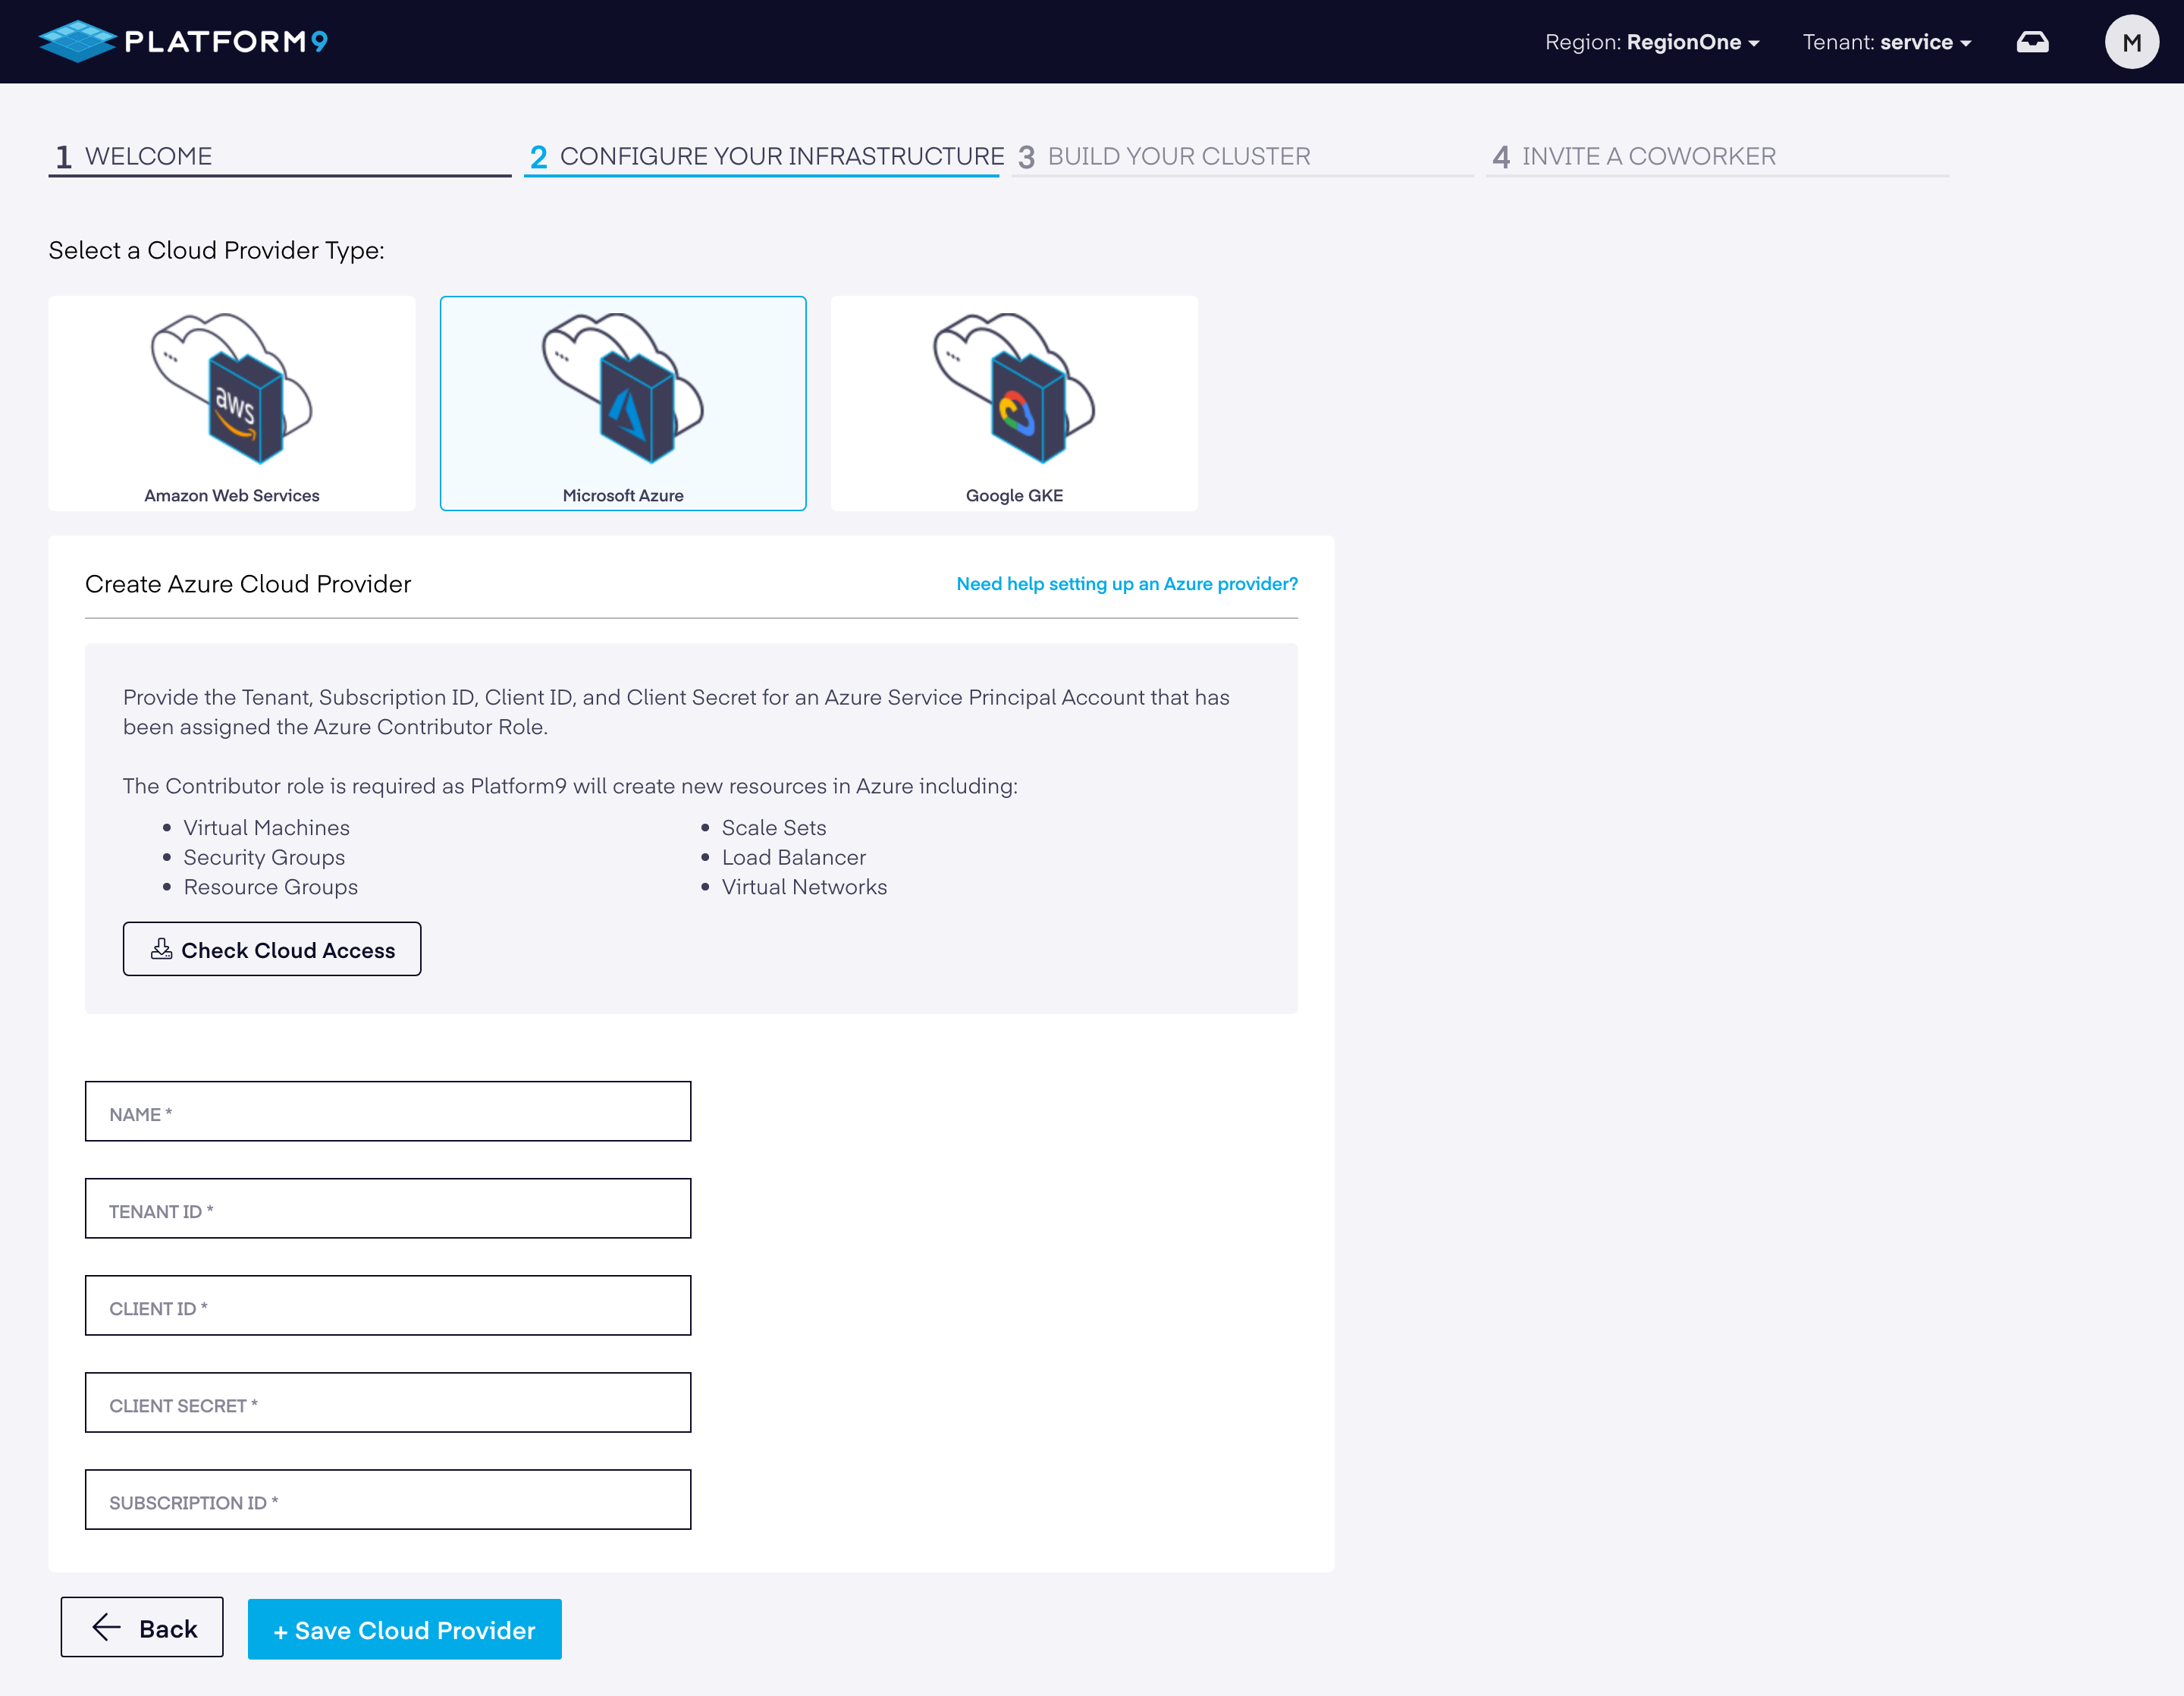Go to the Welcome step
The image size is (2184, 1696).
[148, 156]
